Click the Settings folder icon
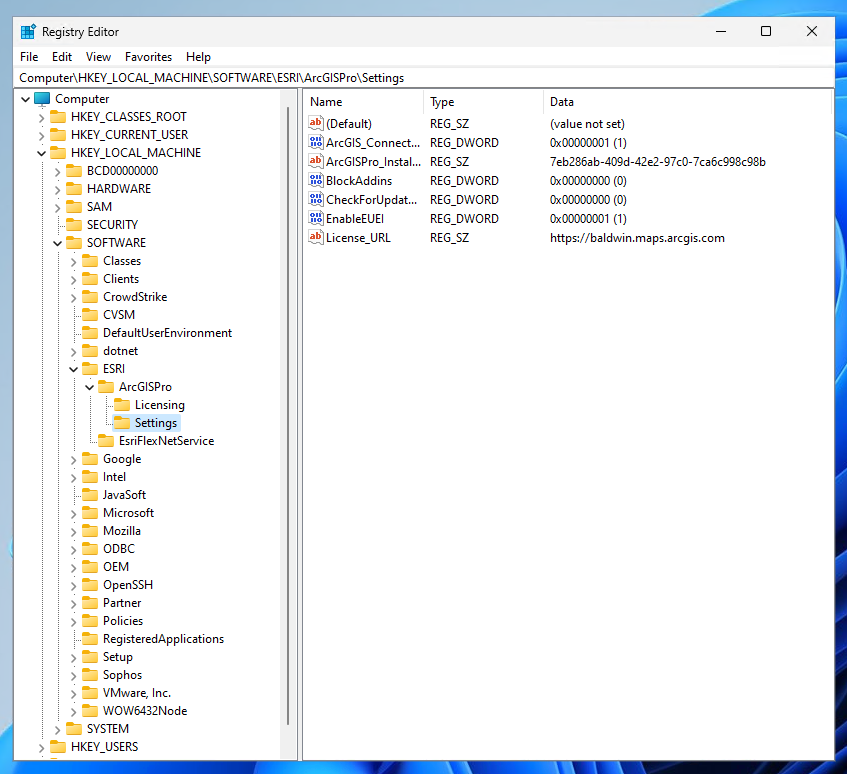 click(x=122, y=423)
